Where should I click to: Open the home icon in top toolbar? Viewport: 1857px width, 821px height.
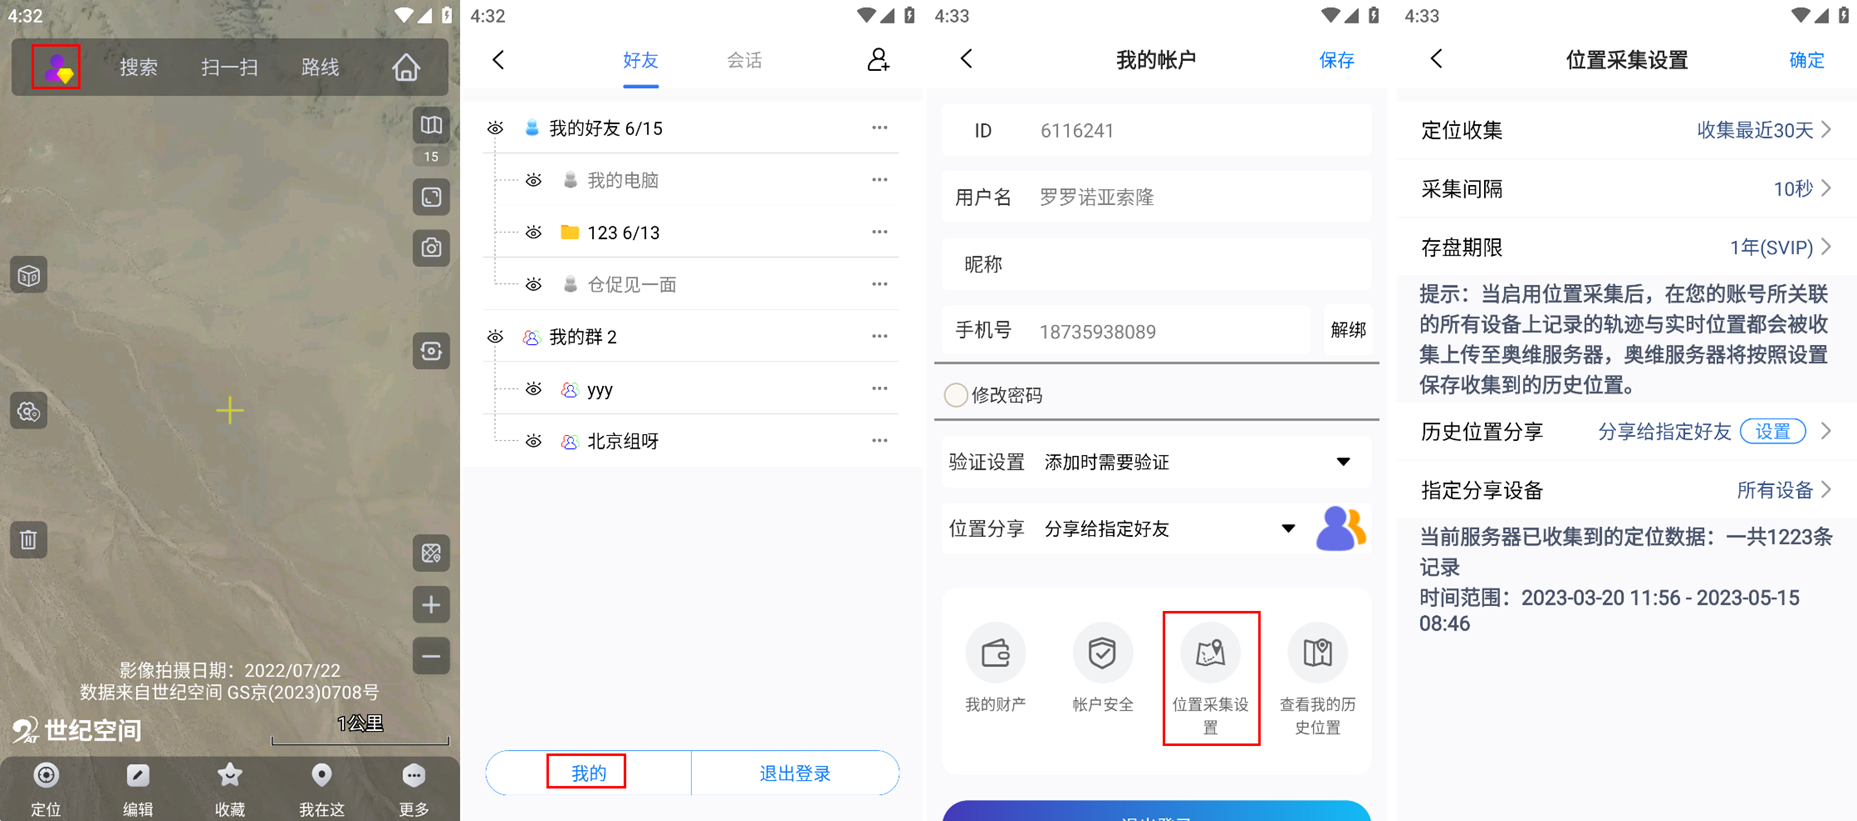click(405, 67)
